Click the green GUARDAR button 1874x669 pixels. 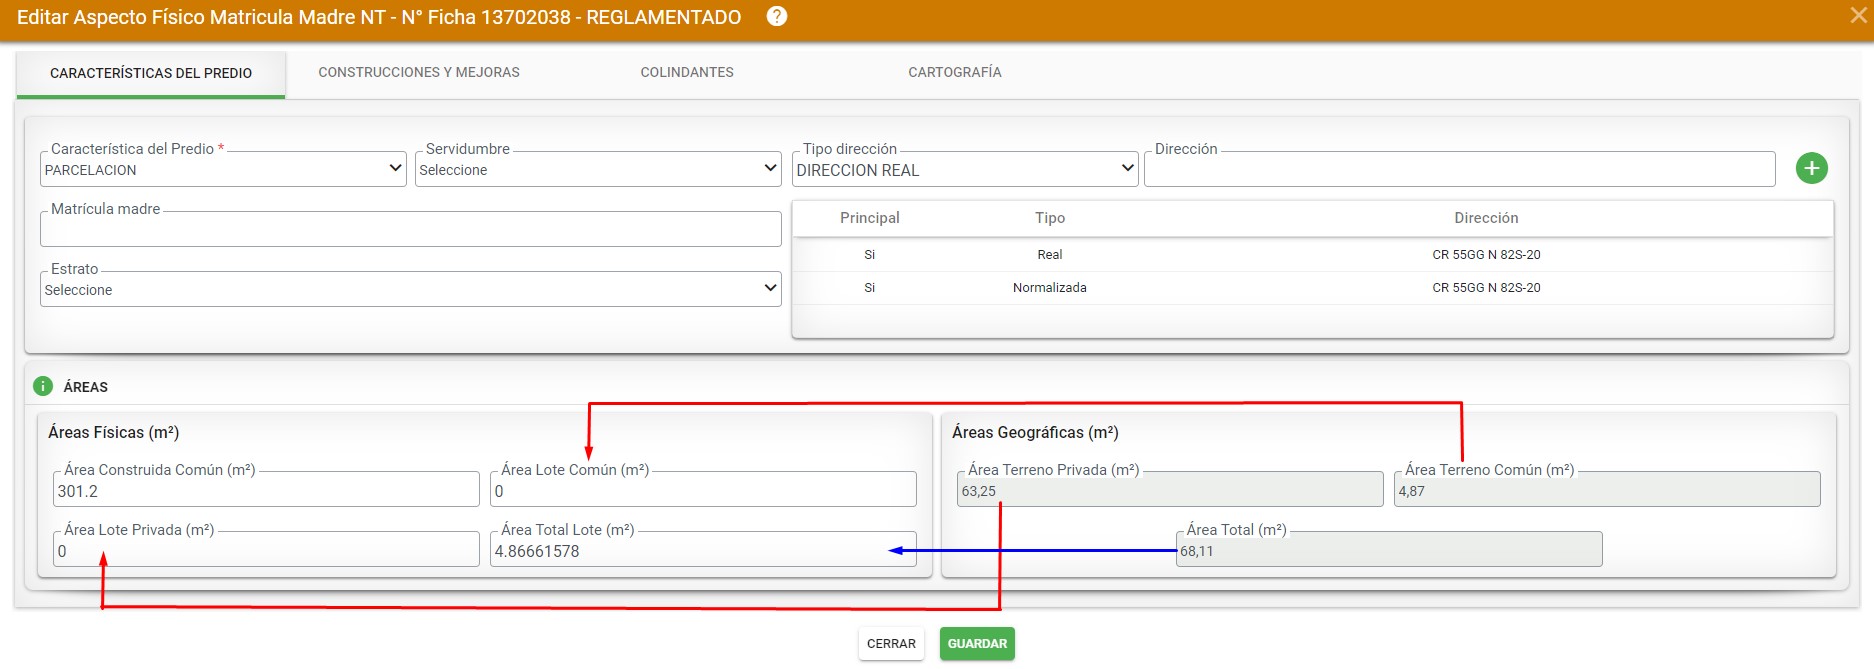point(977,643)
